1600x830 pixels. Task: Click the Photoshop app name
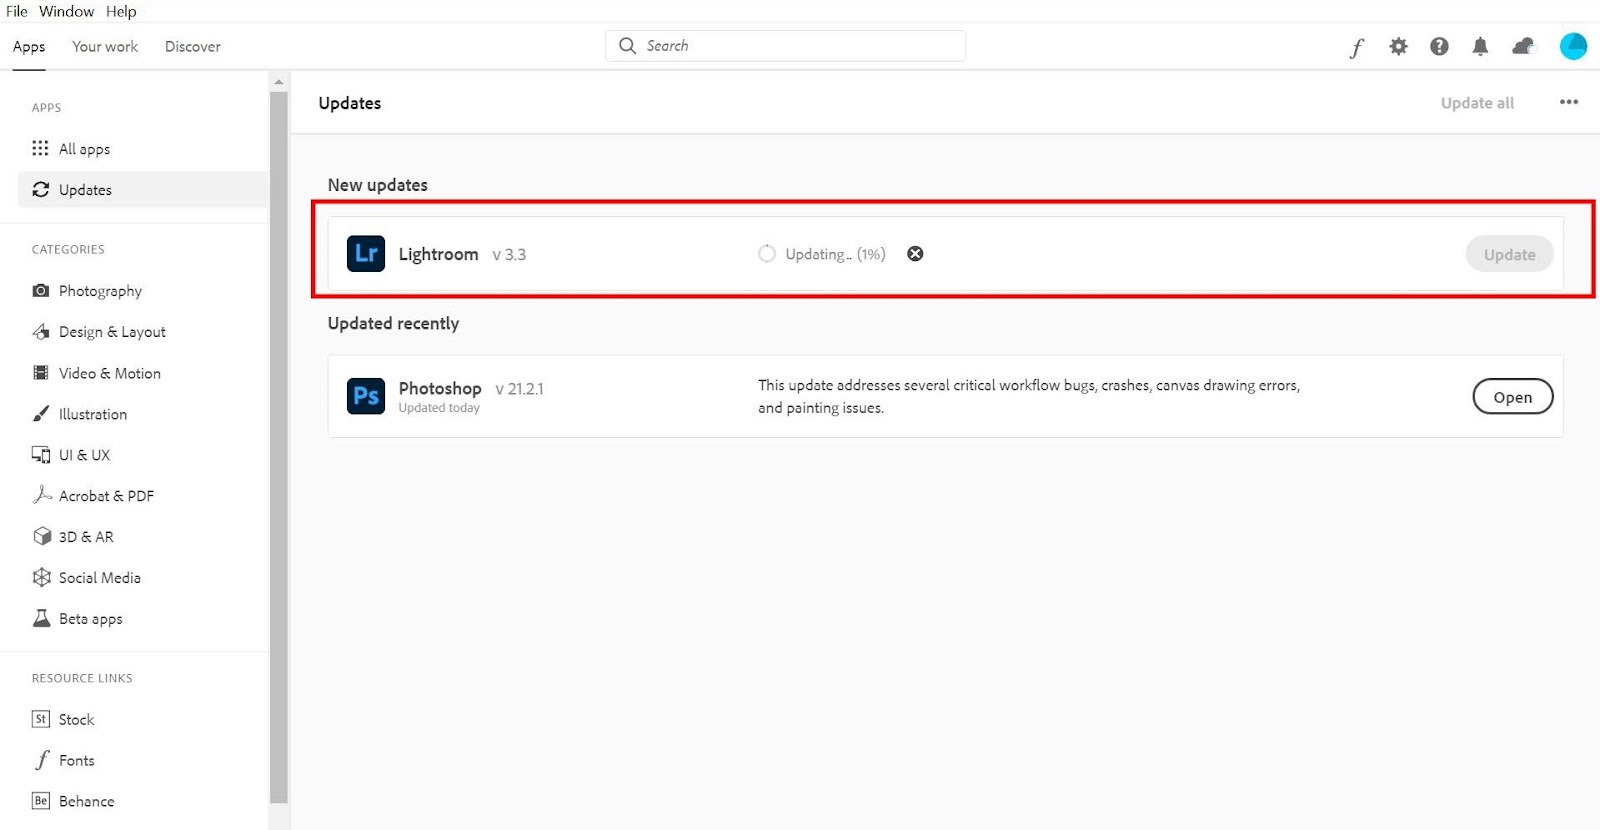[x=440, y=388]
